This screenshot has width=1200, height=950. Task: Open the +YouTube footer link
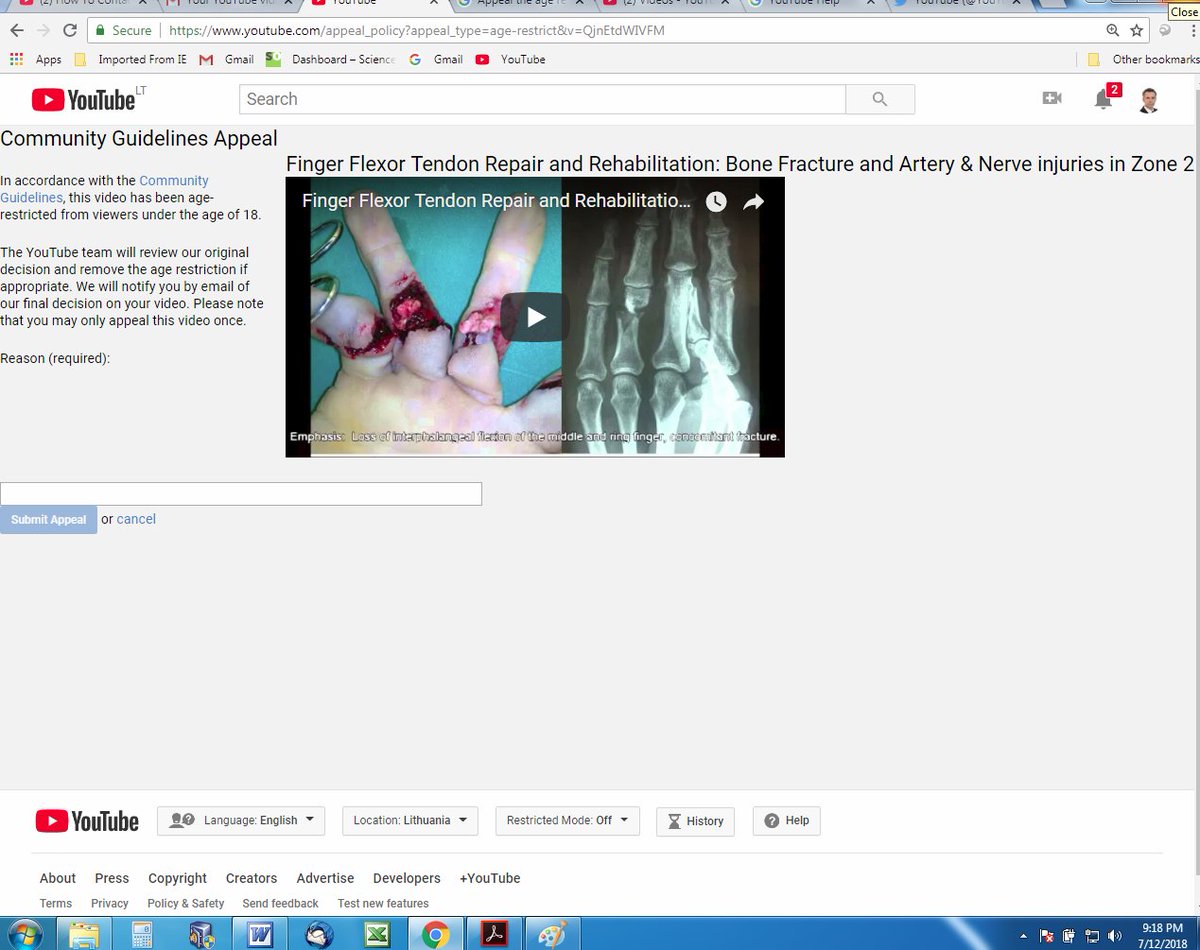(490, 878)
